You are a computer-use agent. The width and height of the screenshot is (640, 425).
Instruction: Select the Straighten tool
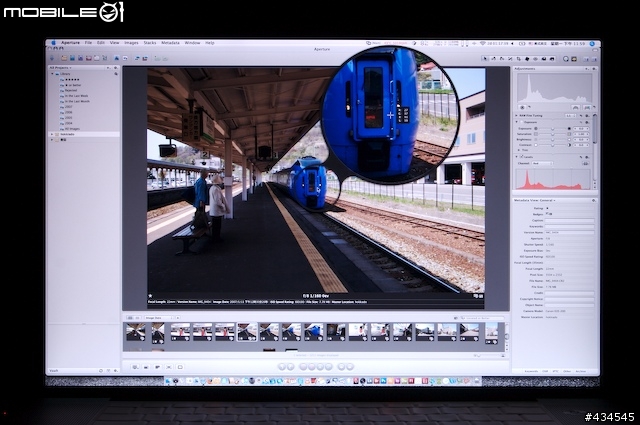[510, 59]
